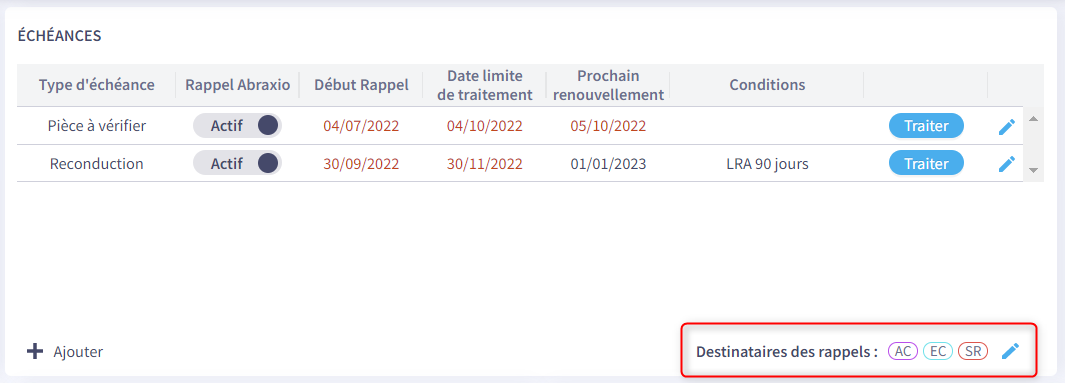Edit the Pièce à vérifier row pencil icon
Image resolution: width=1065 pixels, height=383 pixels.
pos(1007,126)
